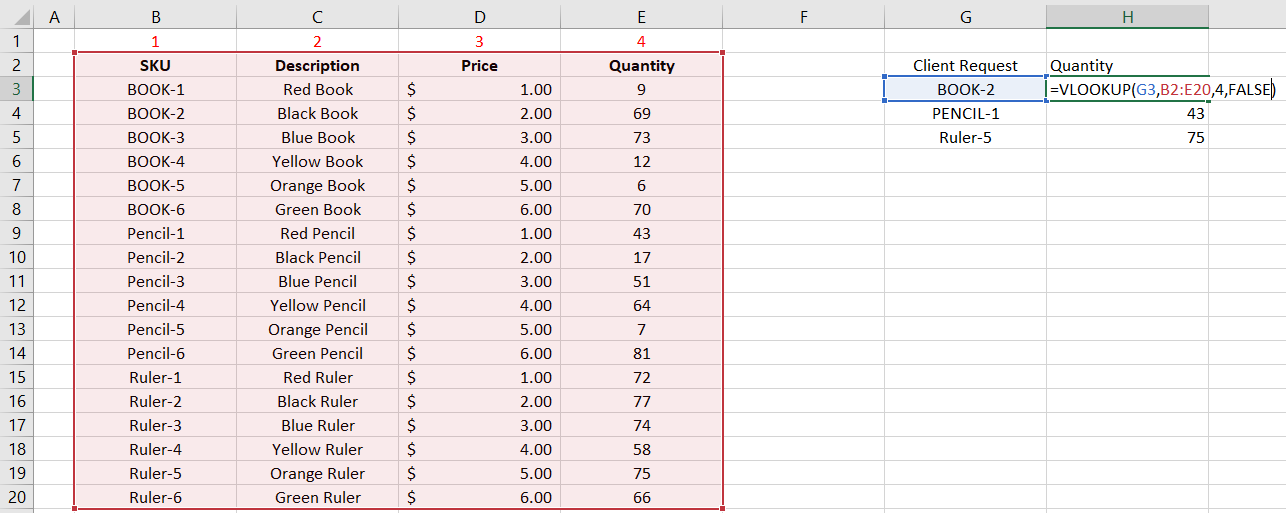
Task: Click the Blue Pencil description cell
Action: [317, 281]
